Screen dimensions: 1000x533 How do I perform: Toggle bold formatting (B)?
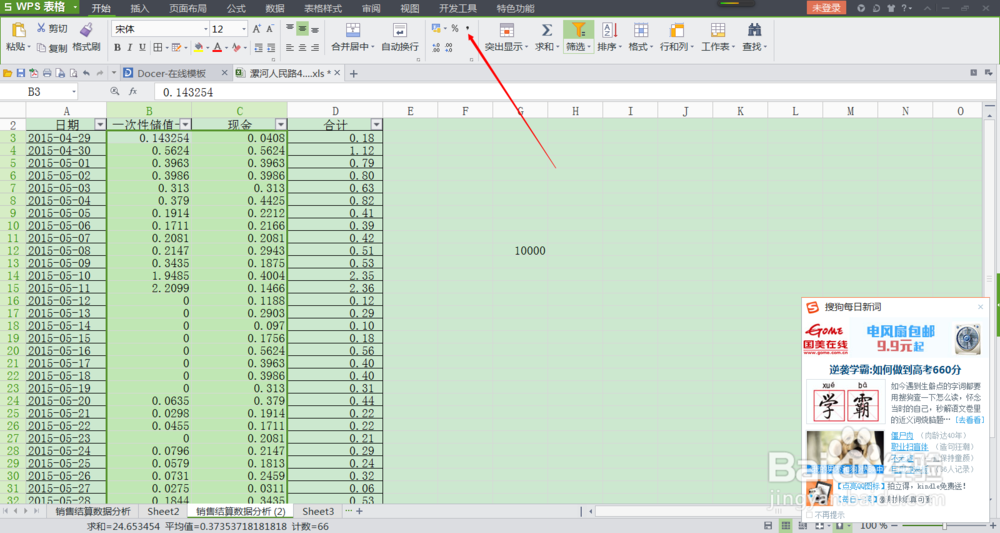tap(117, 48)
